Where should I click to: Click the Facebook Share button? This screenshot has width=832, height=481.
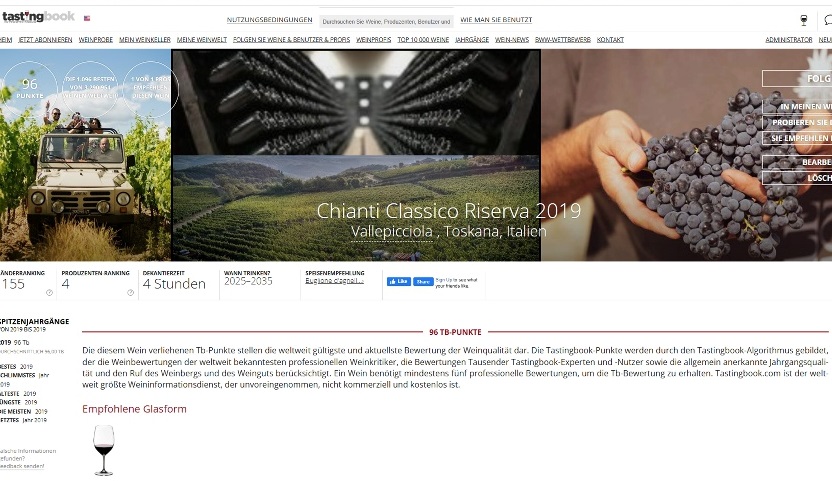coord(423,281)
